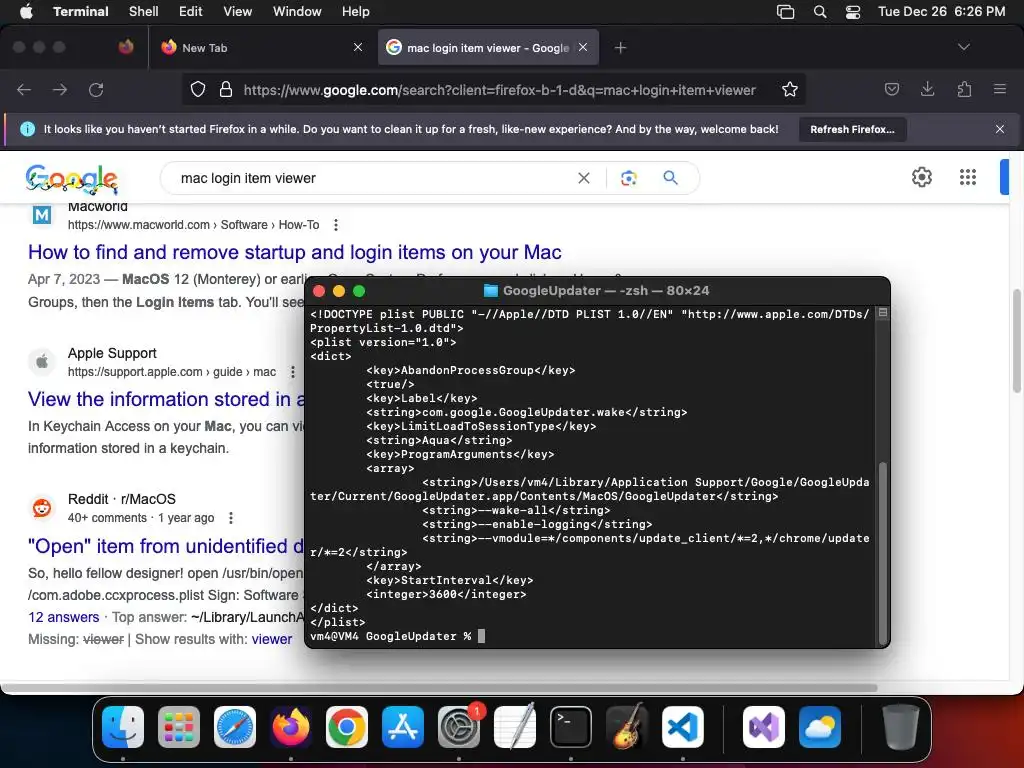Search by image with Google Lens icon
The width and height of the screenshot is (1024, 768).
click(x=628, y=178)
